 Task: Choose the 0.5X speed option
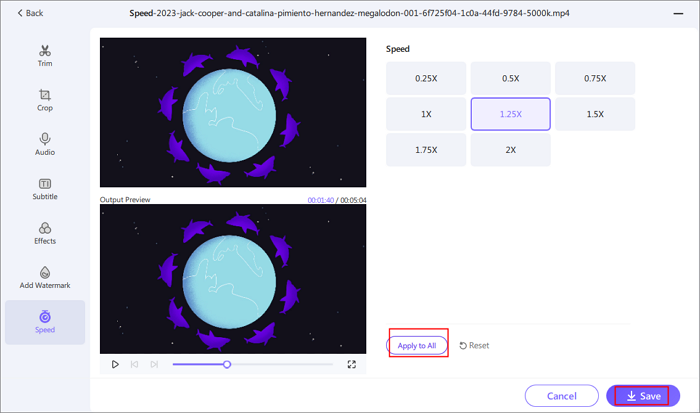point(510,78)
